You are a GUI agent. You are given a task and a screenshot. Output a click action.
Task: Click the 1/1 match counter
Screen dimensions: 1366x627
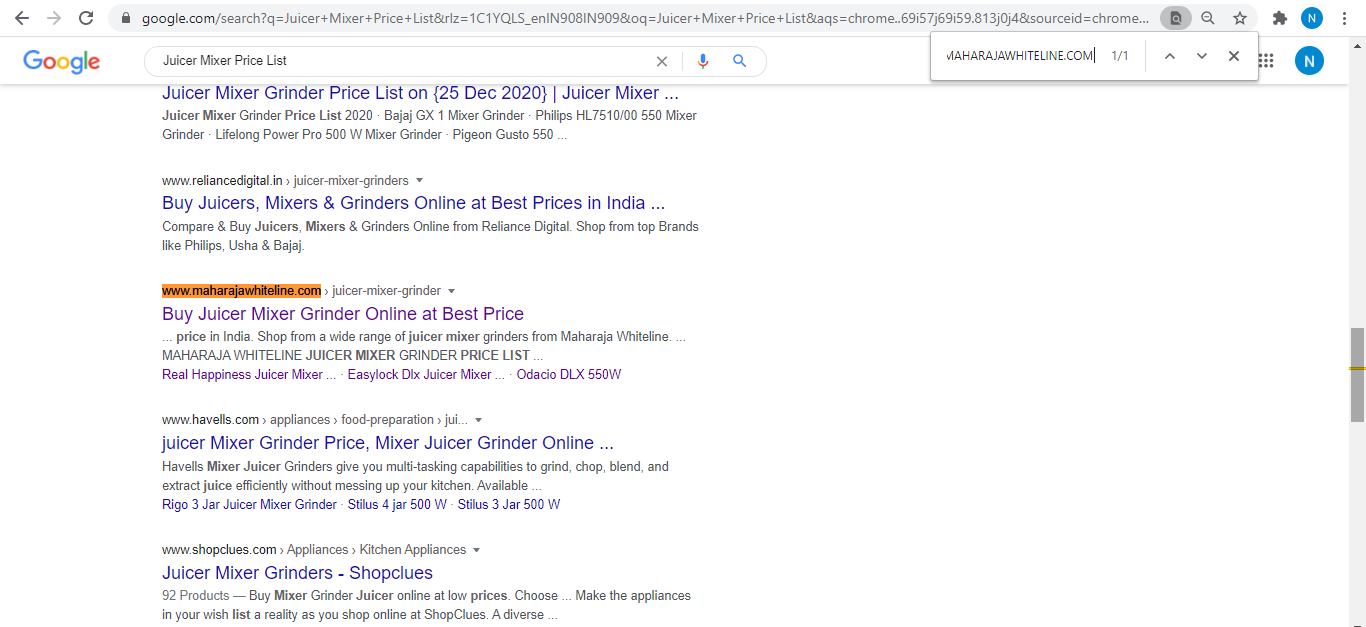(x=1120, y=56)
